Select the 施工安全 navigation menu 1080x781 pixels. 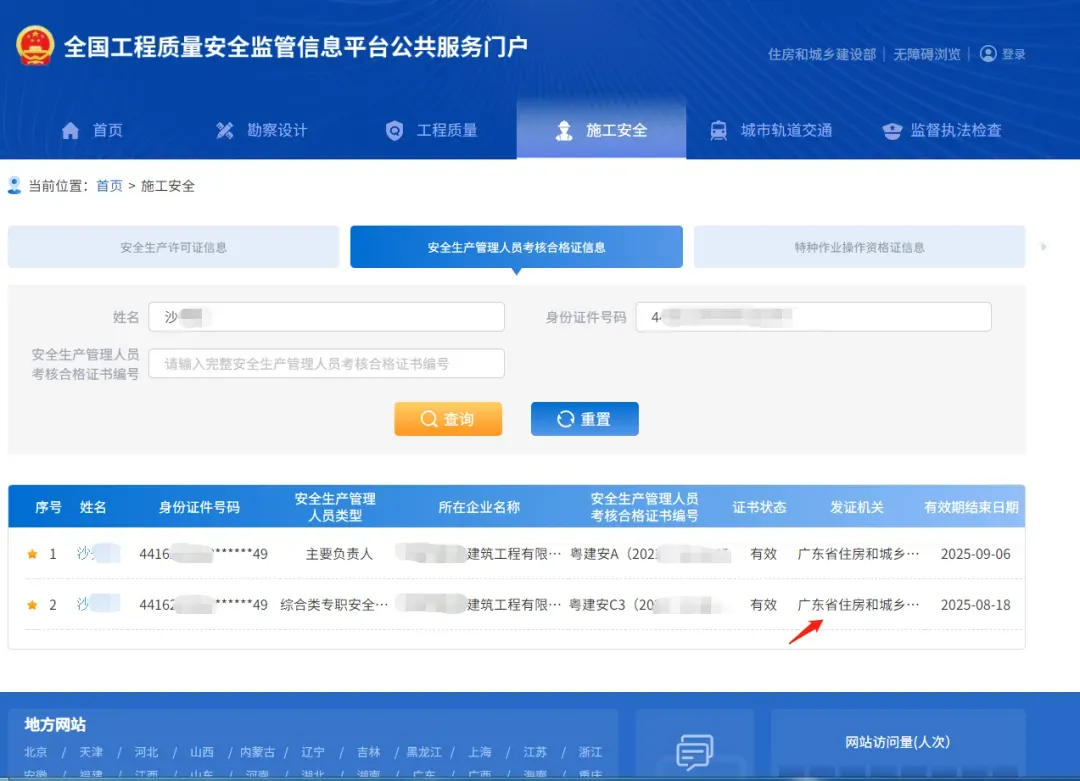pyautogui.click(x=601, y=130)
